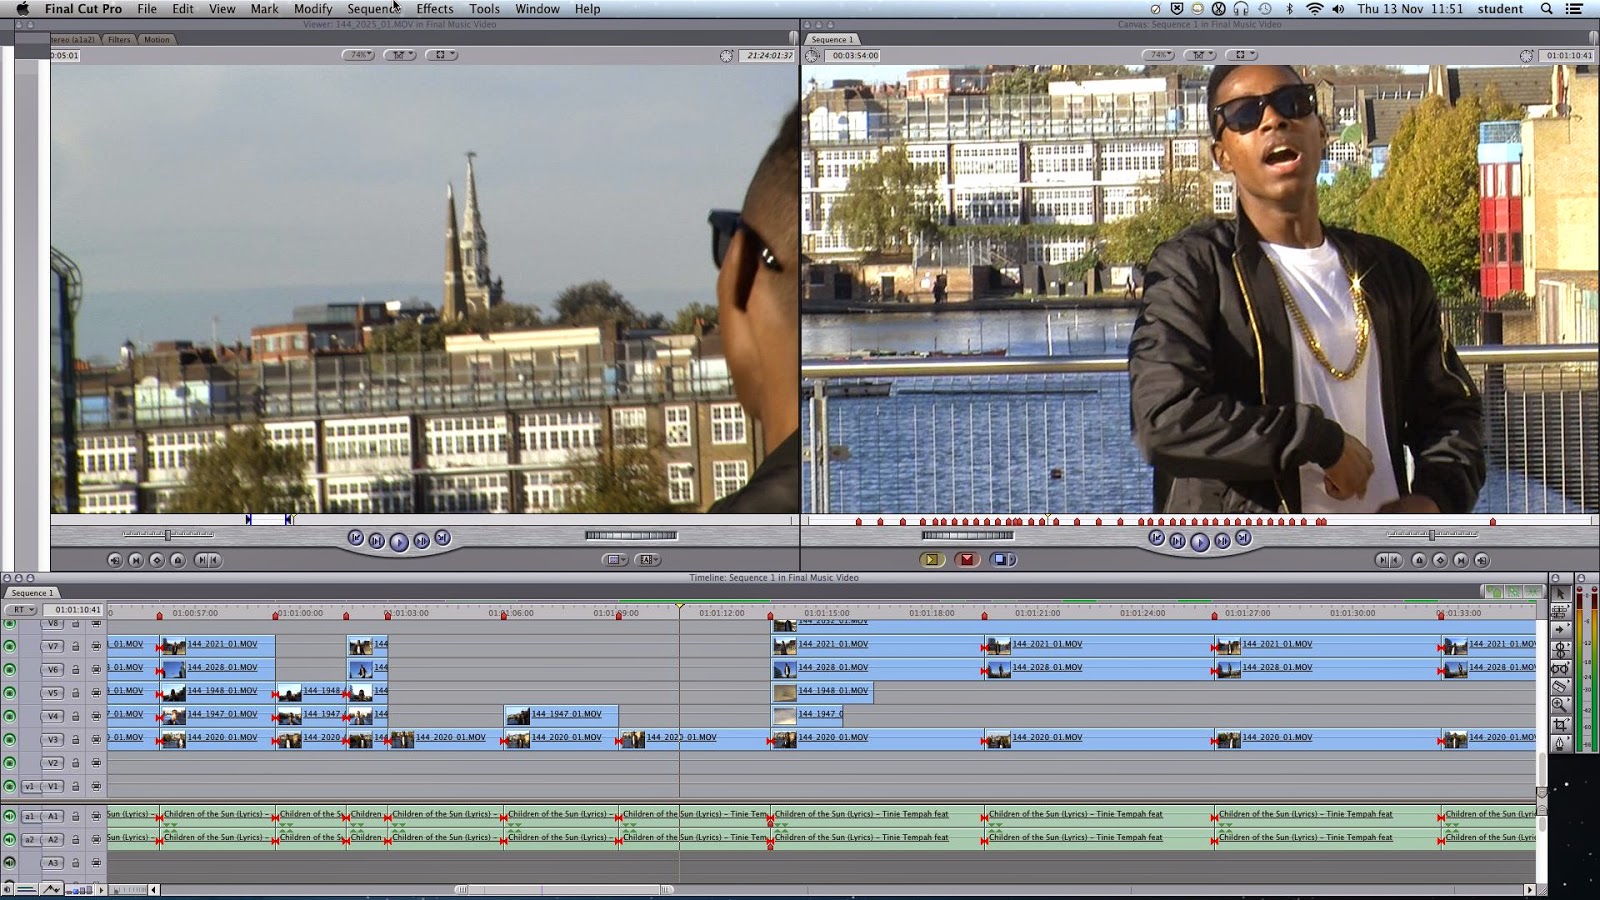Toggle visibility of track V5

tap(10, 692)
